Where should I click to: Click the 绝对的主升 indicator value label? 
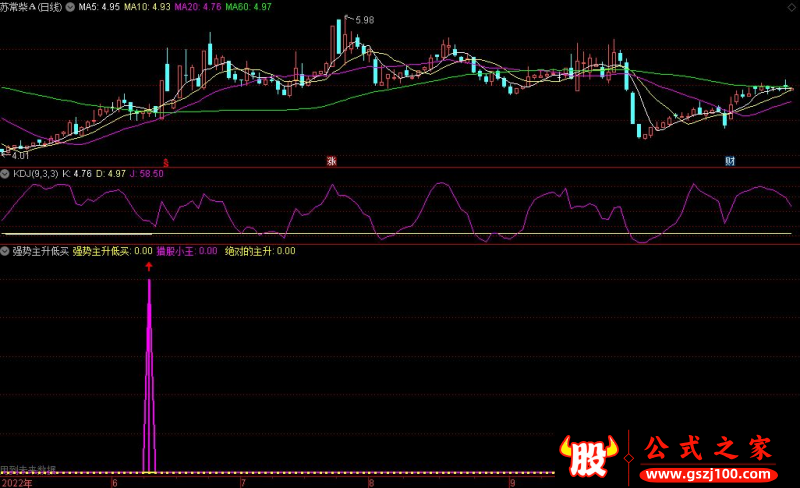click(x=260, y=251)
